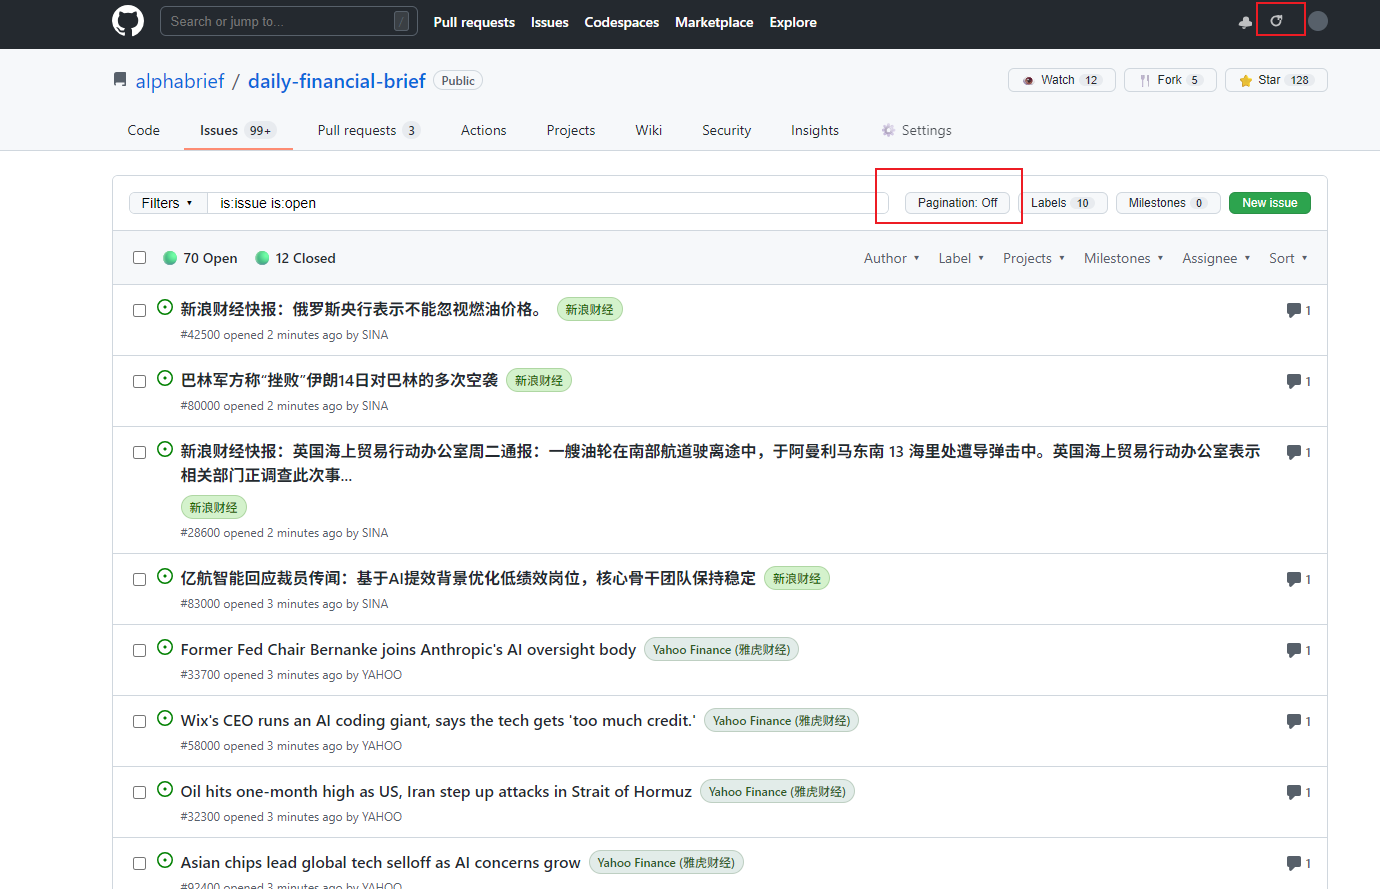Click the issue filter field containing is:issue is:open
This screenshot has height=889, width=1380.
(x=548, y=203)
